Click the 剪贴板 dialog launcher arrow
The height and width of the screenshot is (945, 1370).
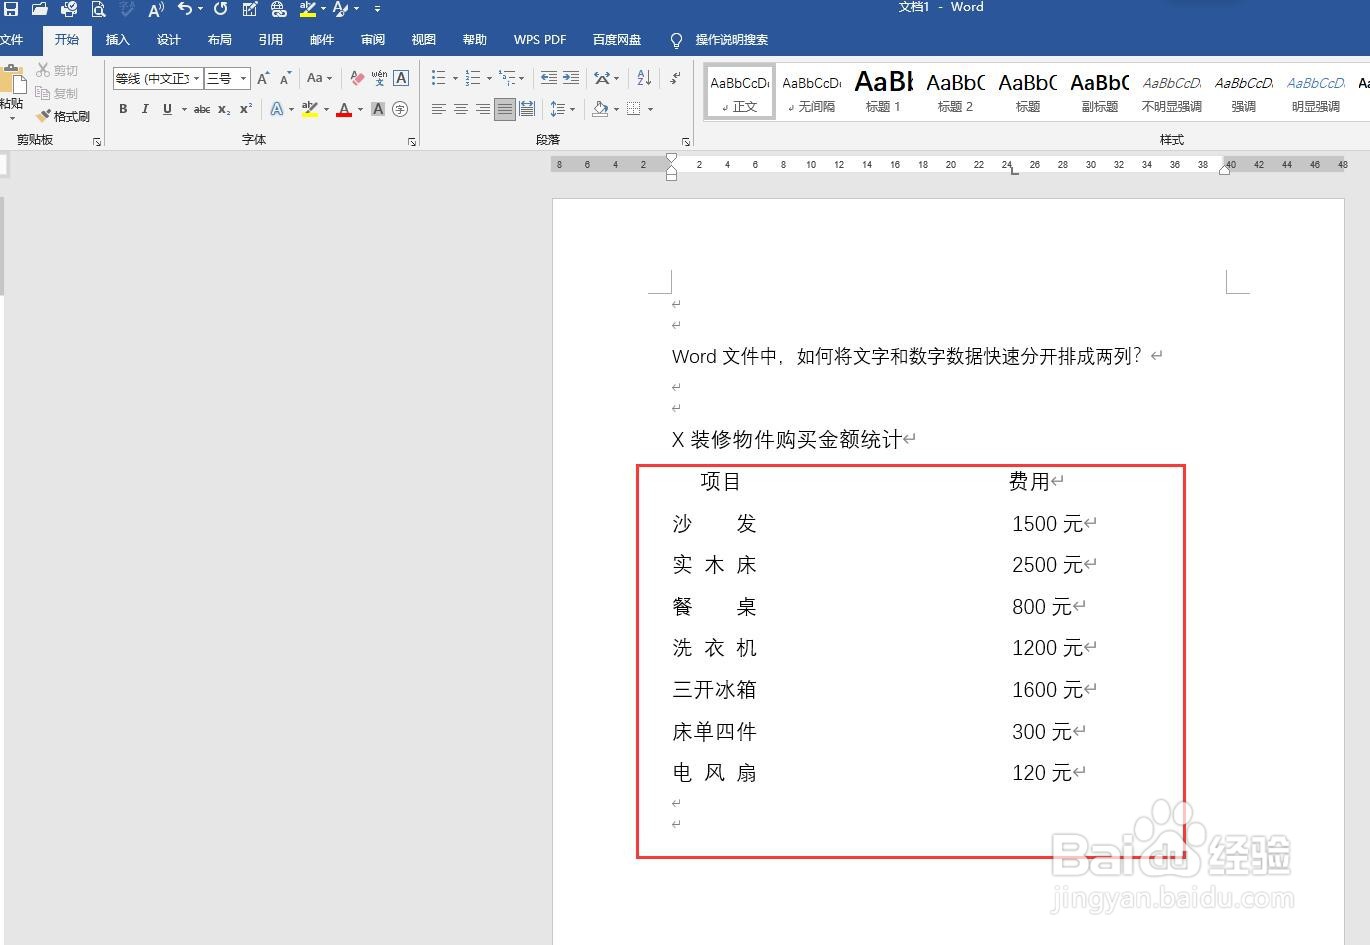click(97, 140)
